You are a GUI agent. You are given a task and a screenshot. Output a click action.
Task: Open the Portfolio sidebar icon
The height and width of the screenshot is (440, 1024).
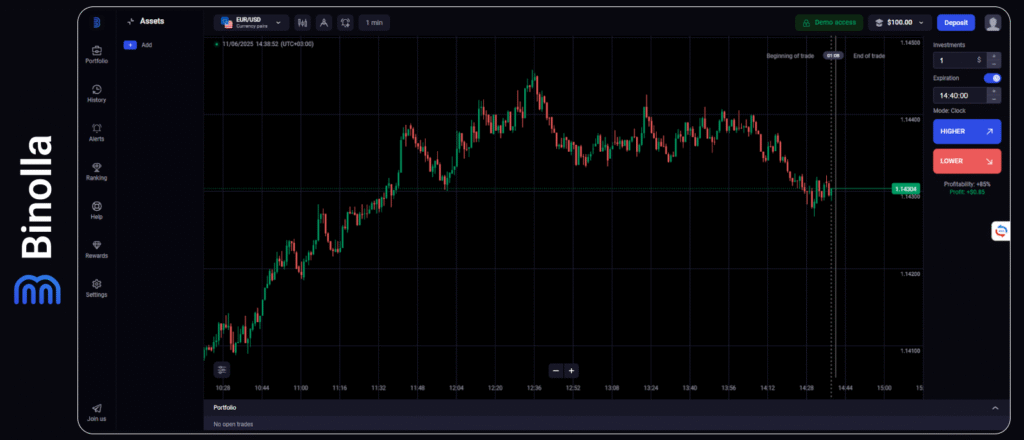tap(97, 51)
